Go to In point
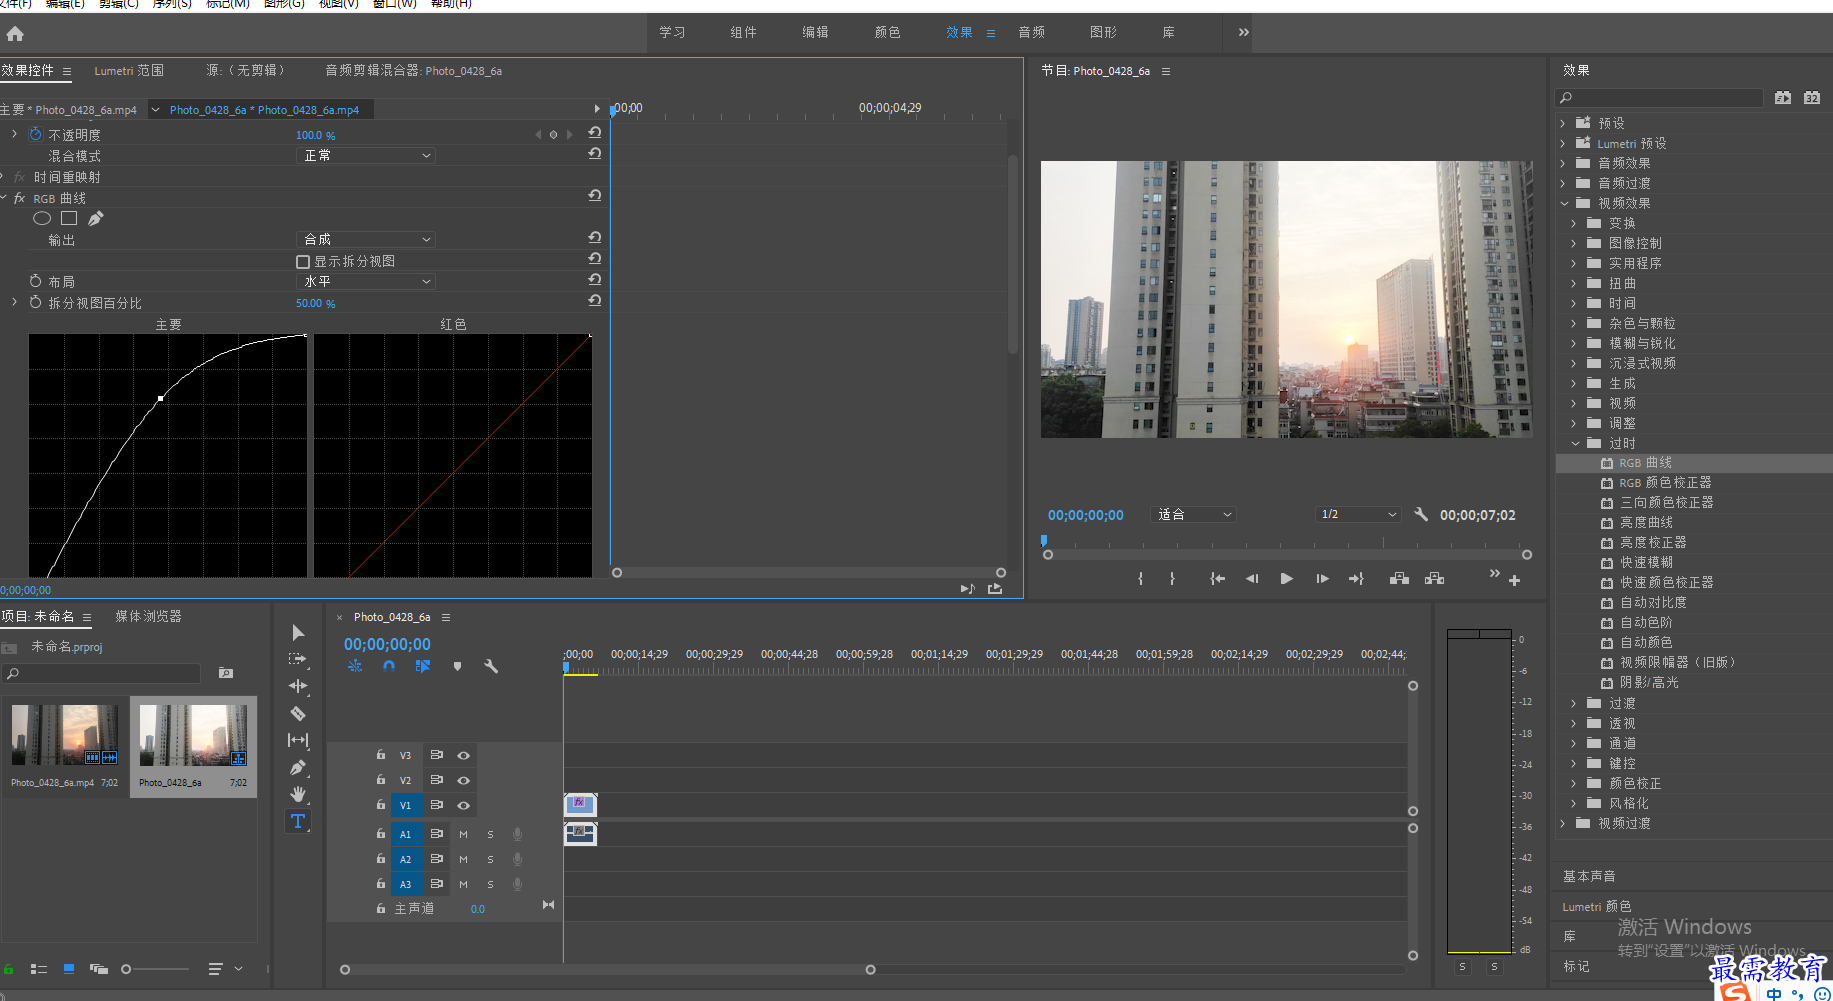This screenshot has width=1833, height=1001. pyautogui.click(x=1217, y=578)
